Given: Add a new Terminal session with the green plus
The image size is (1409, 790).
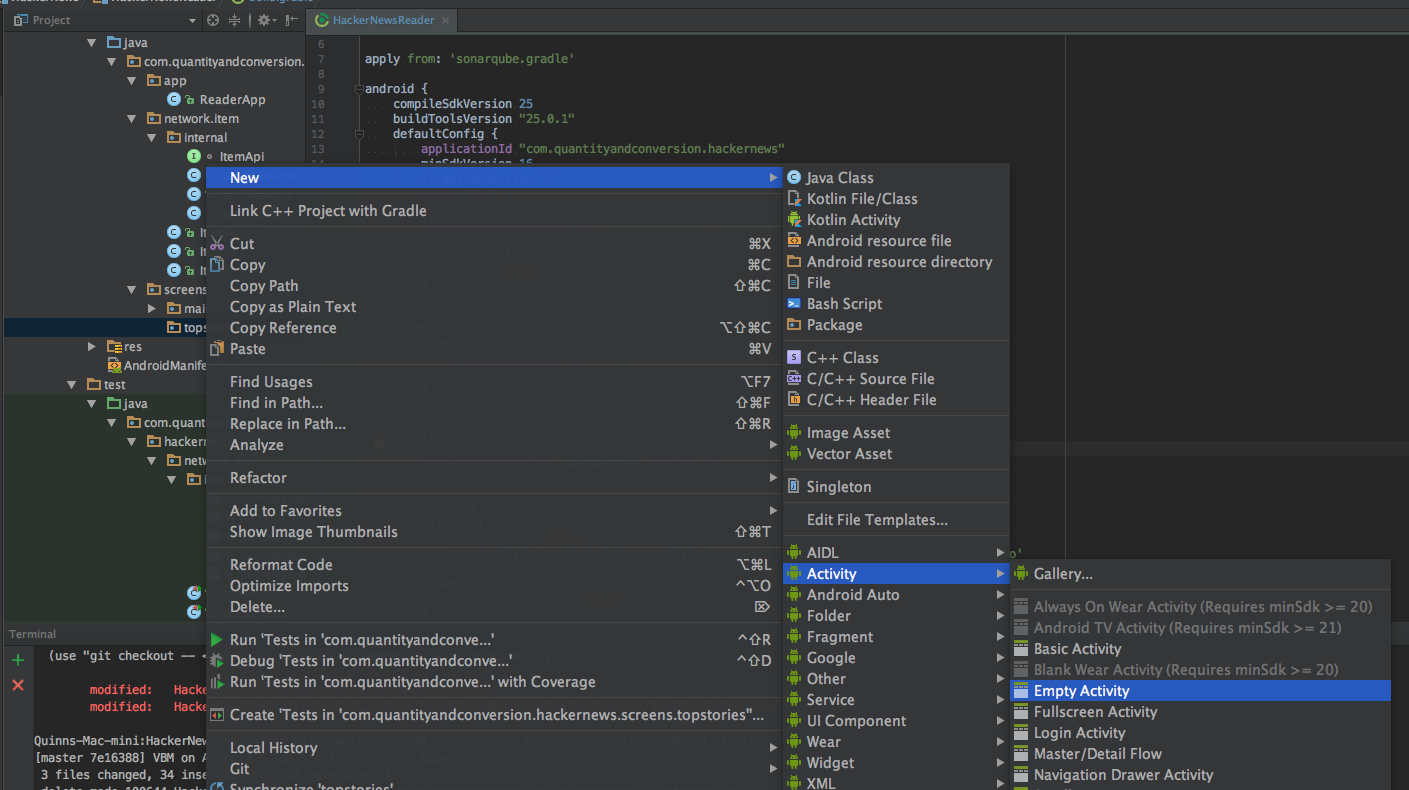Looking at the screenshot, I should pyautogui.click(x=17, y=660).
